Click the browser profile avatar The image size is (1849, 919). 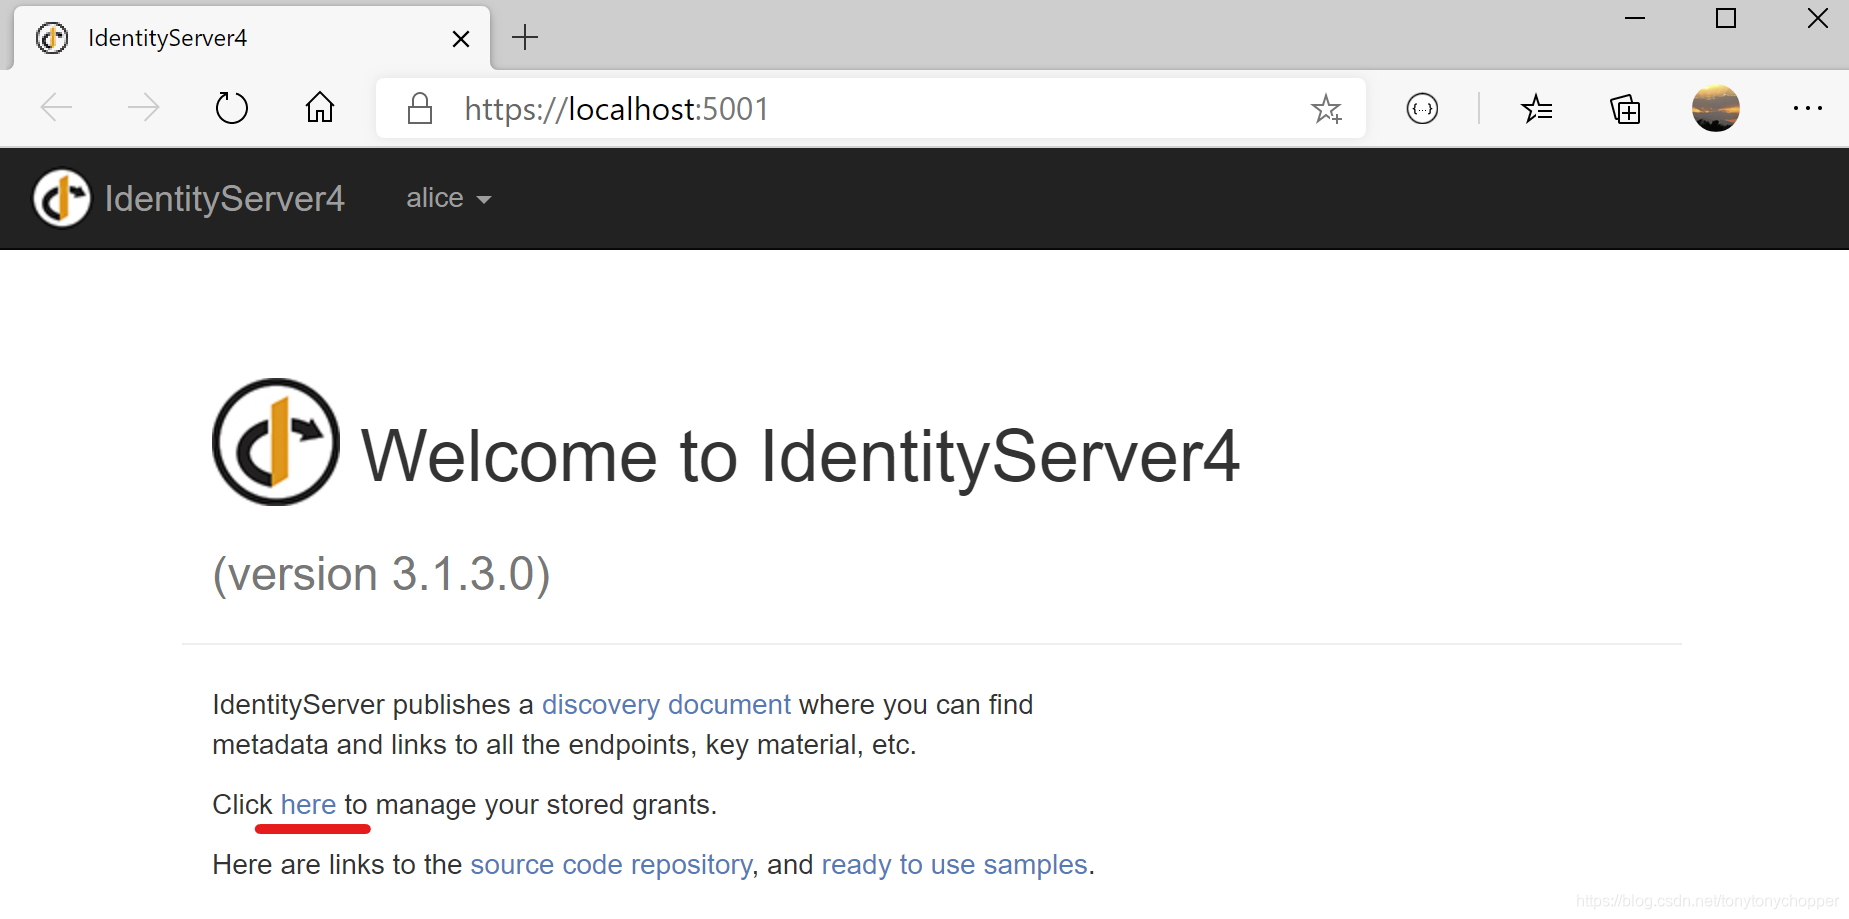[x=1715, y=108]
